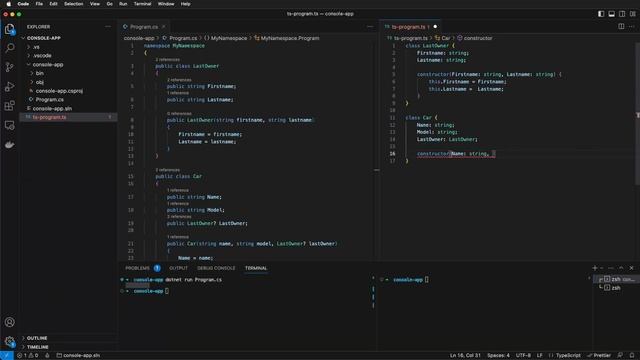
Task: Open Explorer Views and More Actions menu
Action: click(108, 27)
